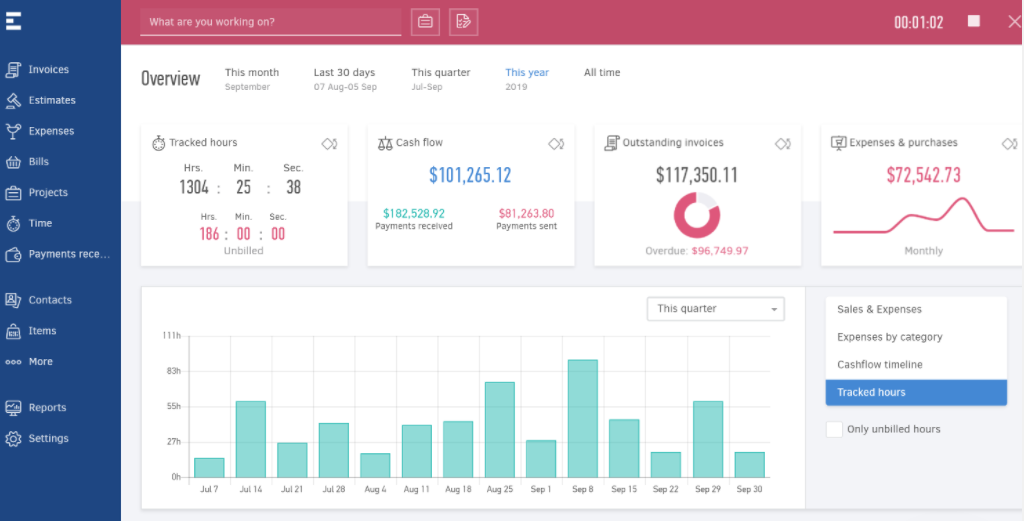Click the Settings label in sidebar
The width and height of the screenshot is (1024, 521).
[x=48, y=438]
